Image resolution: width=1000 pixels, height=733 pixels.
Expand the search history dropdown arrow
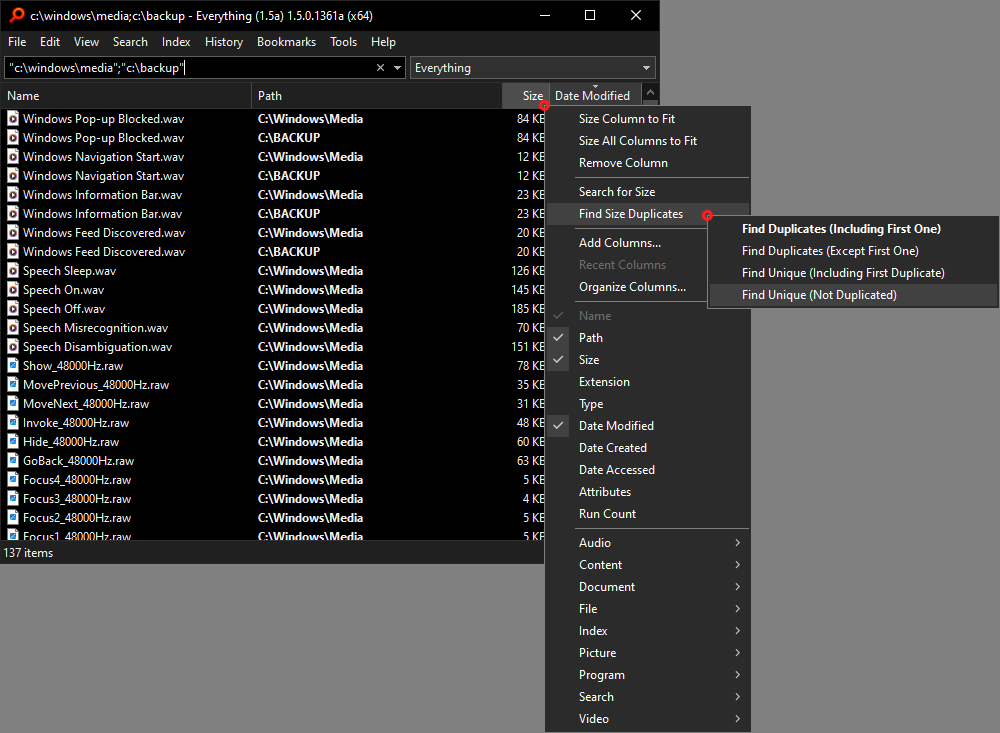[398, 68]
